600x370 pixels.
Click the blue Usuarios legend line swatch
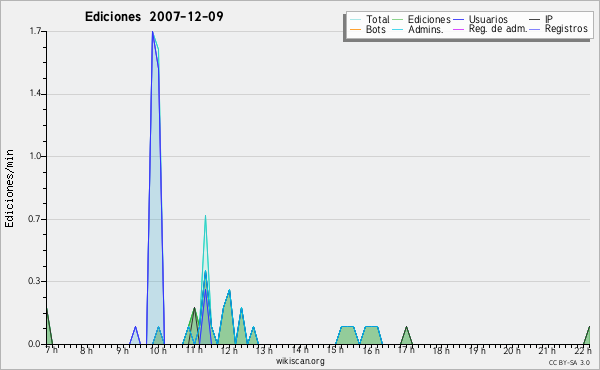(458, 20)
